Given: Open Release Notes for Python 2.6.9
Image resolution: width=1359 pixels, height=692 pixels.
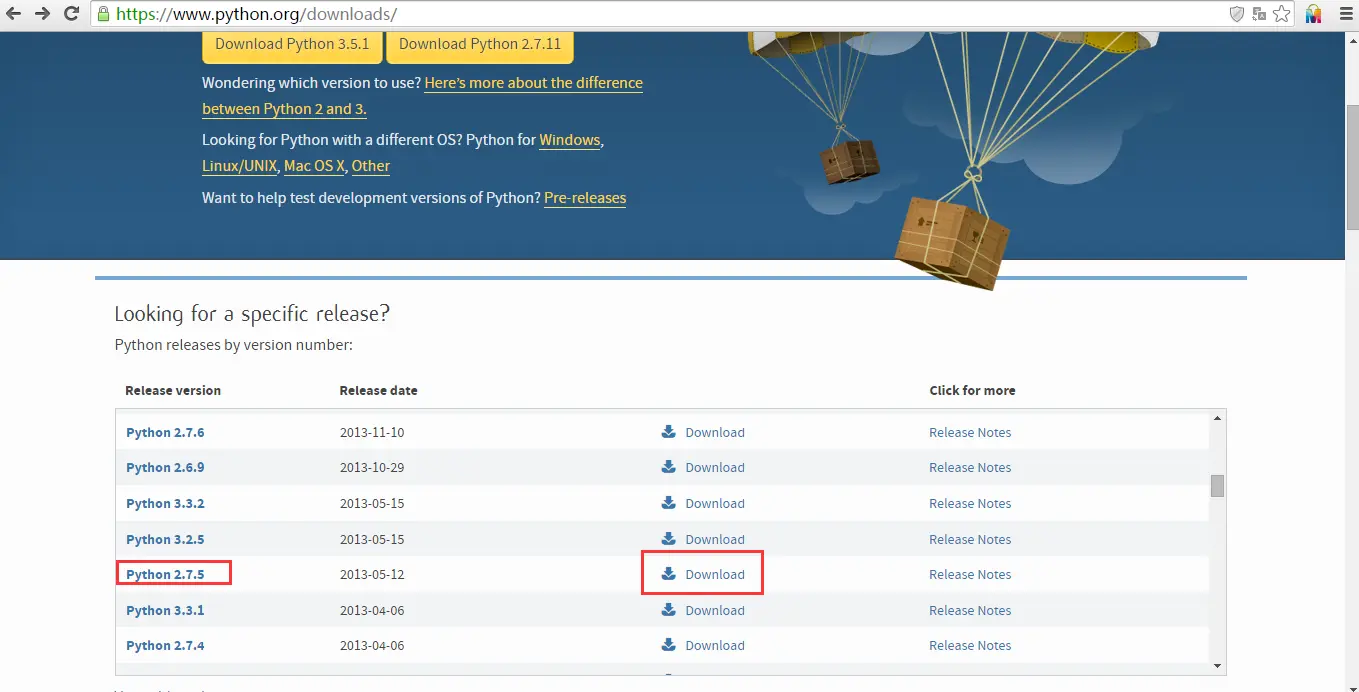Looking at the screenshot, I should [x=970, y=467].
